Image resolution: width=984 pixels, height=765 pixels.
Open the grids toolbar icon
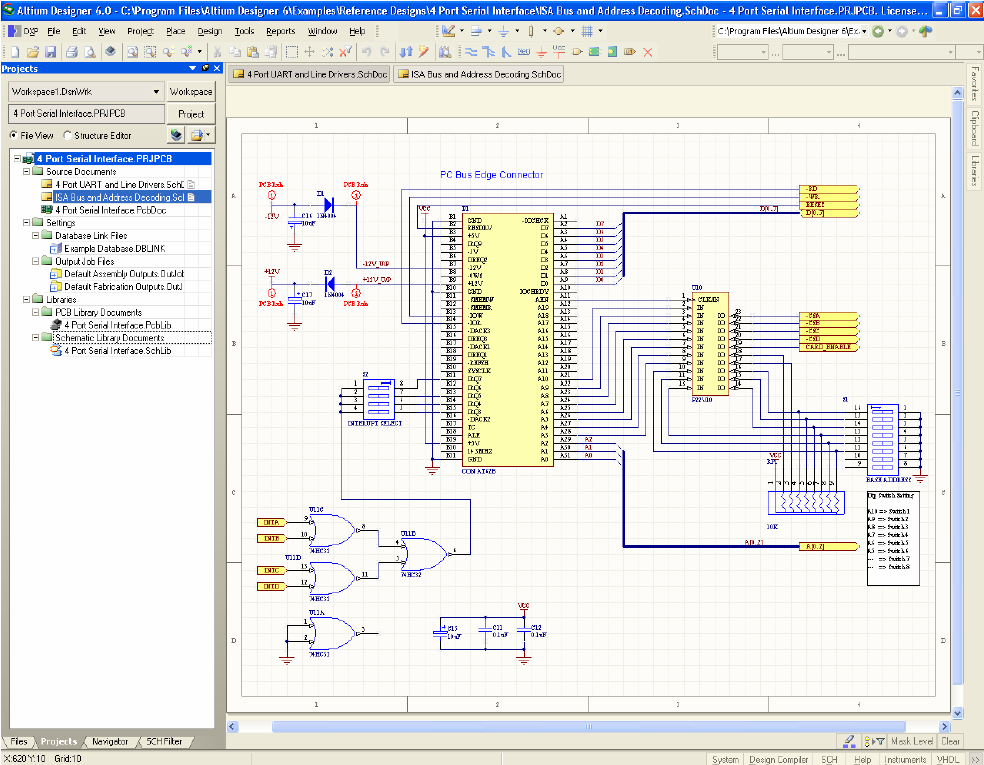pos(587,31)
